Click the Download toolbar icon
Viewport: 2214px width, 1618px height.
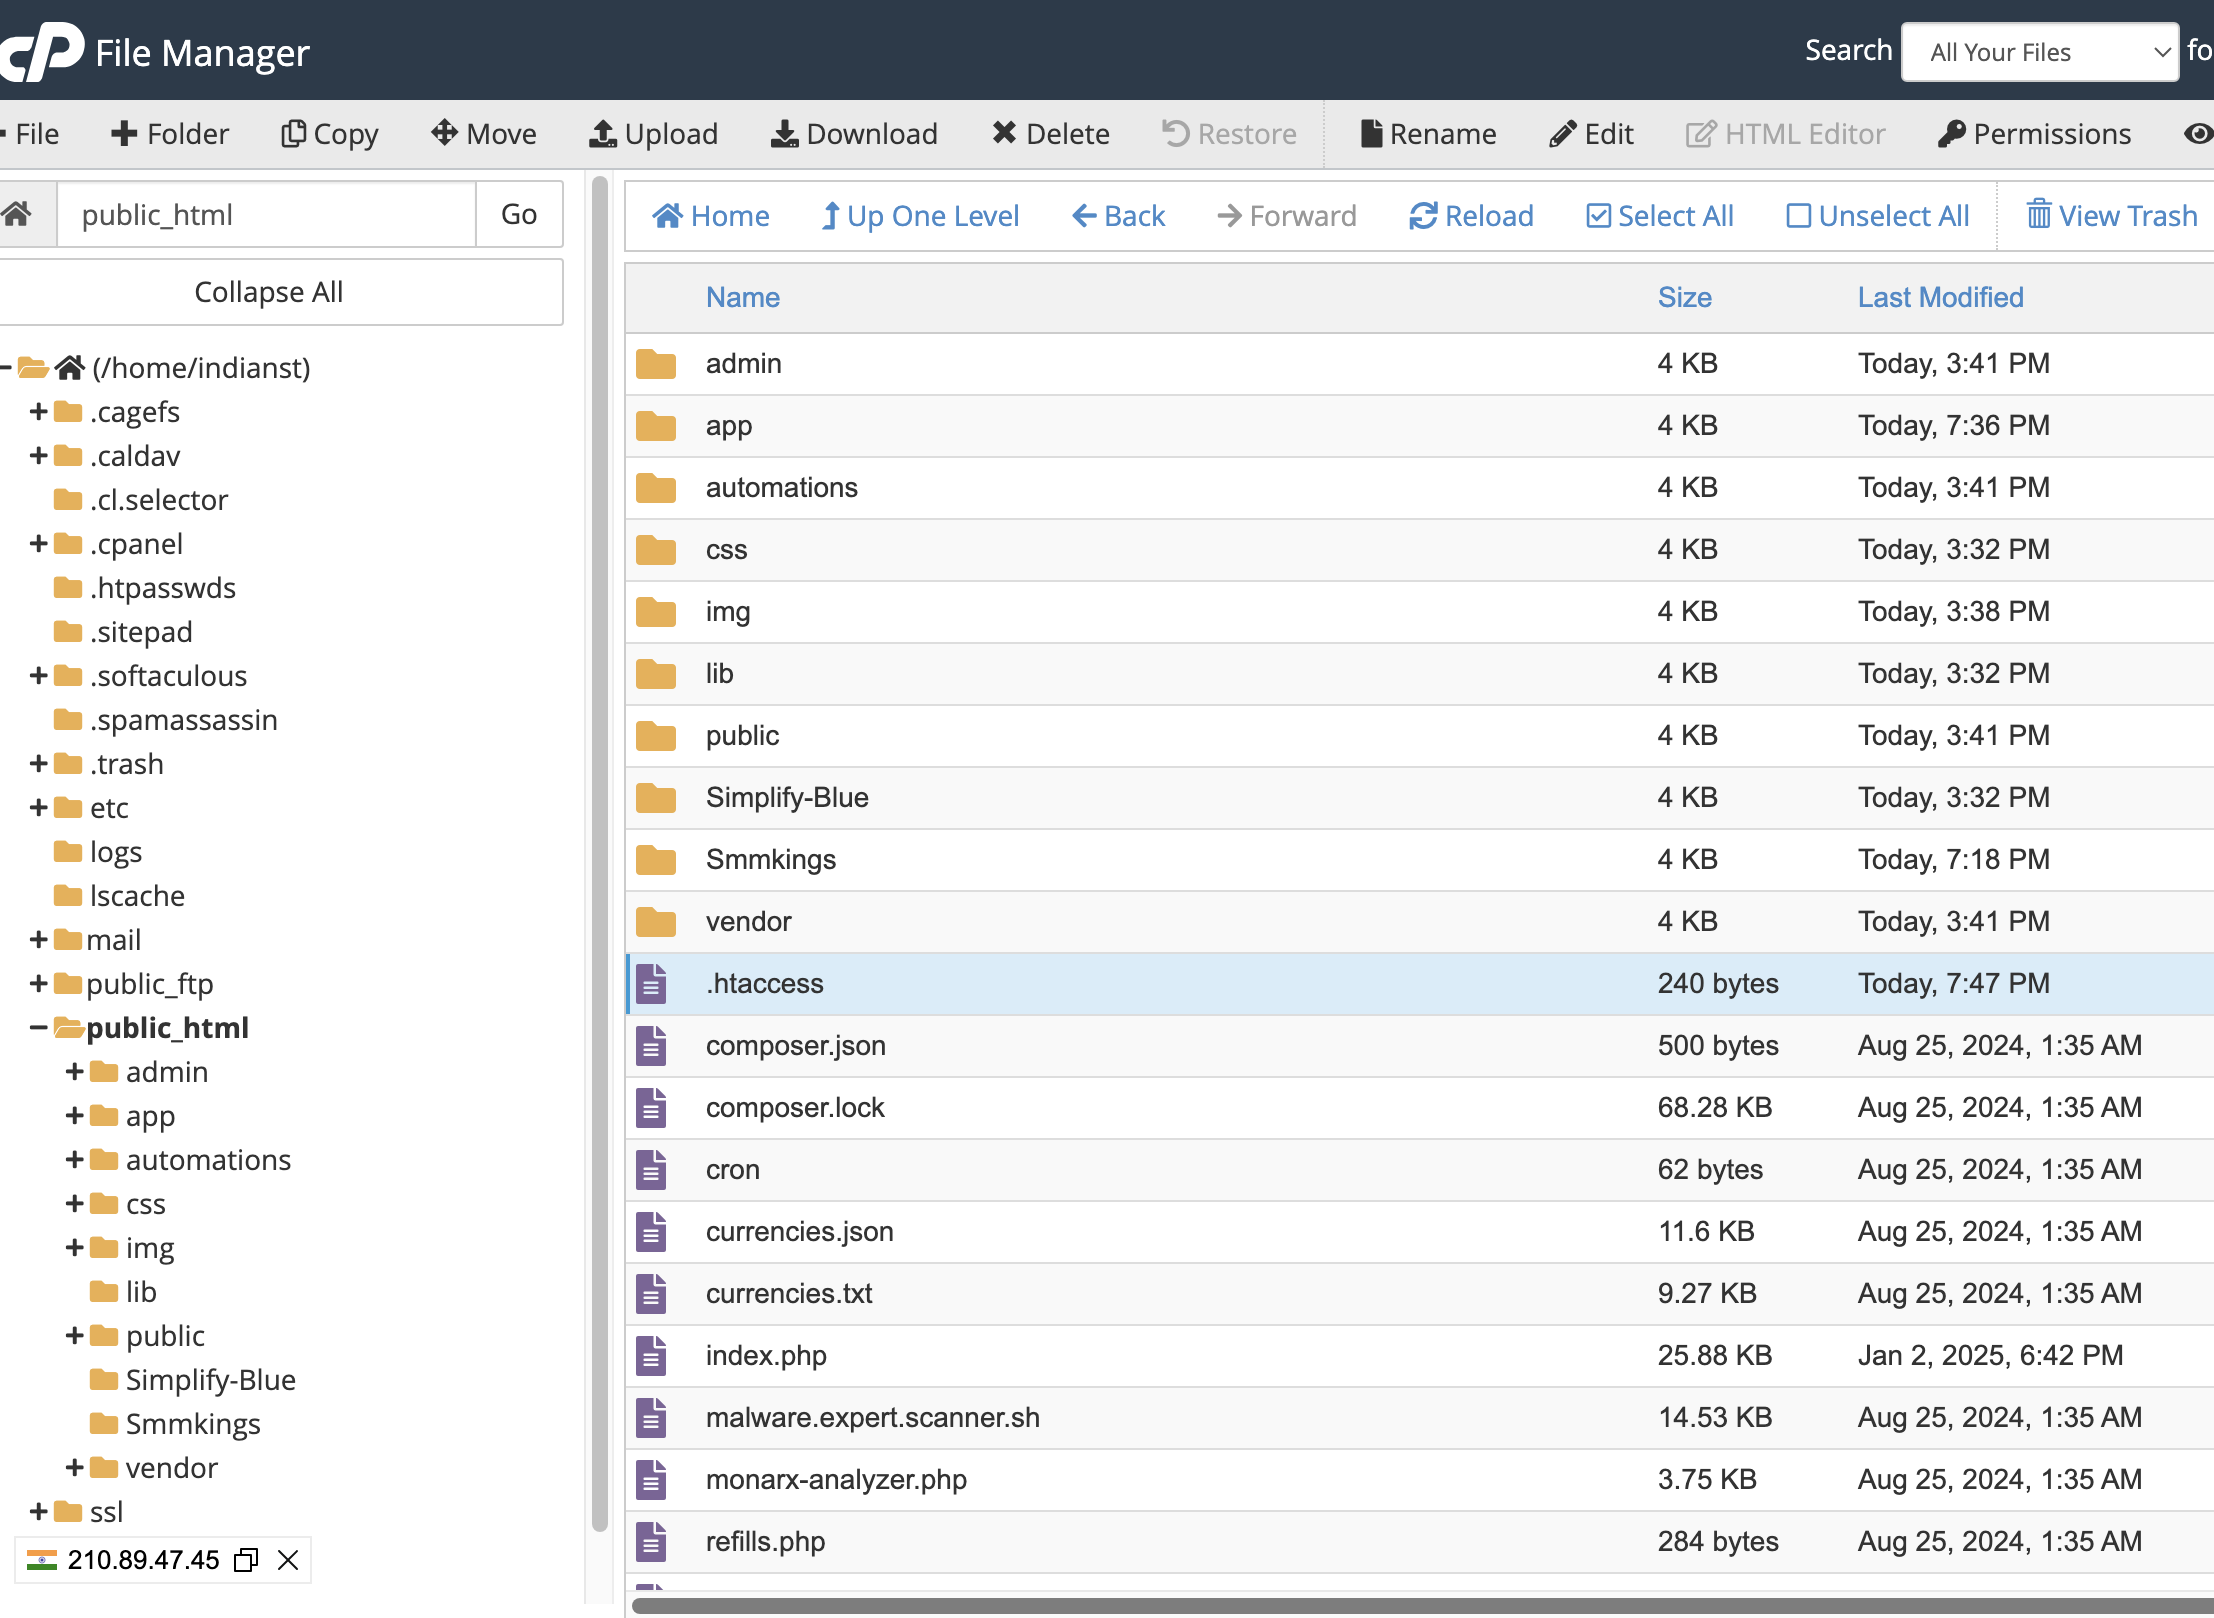tap(784, 134)
